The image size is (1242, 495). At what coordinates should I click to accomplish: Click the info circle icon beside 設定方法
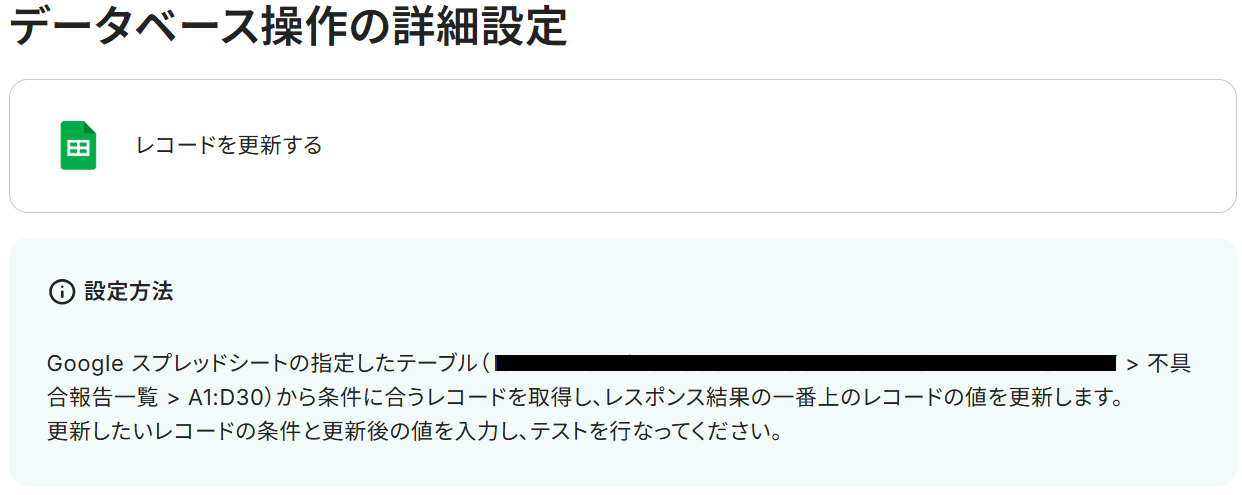pyautogui.click(x=61, y=292)
